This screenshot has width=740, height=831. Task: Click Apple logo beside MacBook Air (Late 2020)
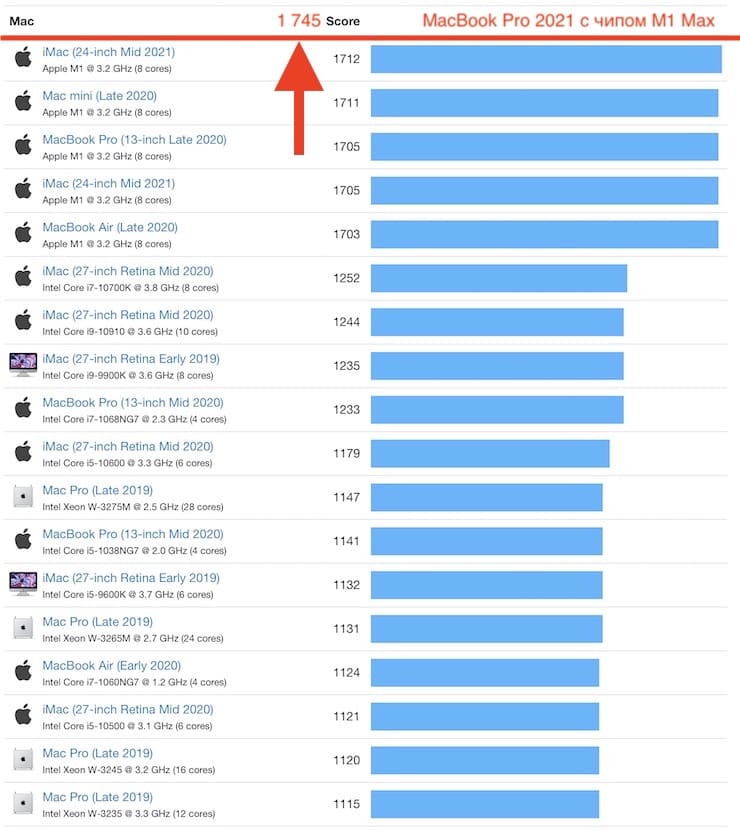[23, 232]
